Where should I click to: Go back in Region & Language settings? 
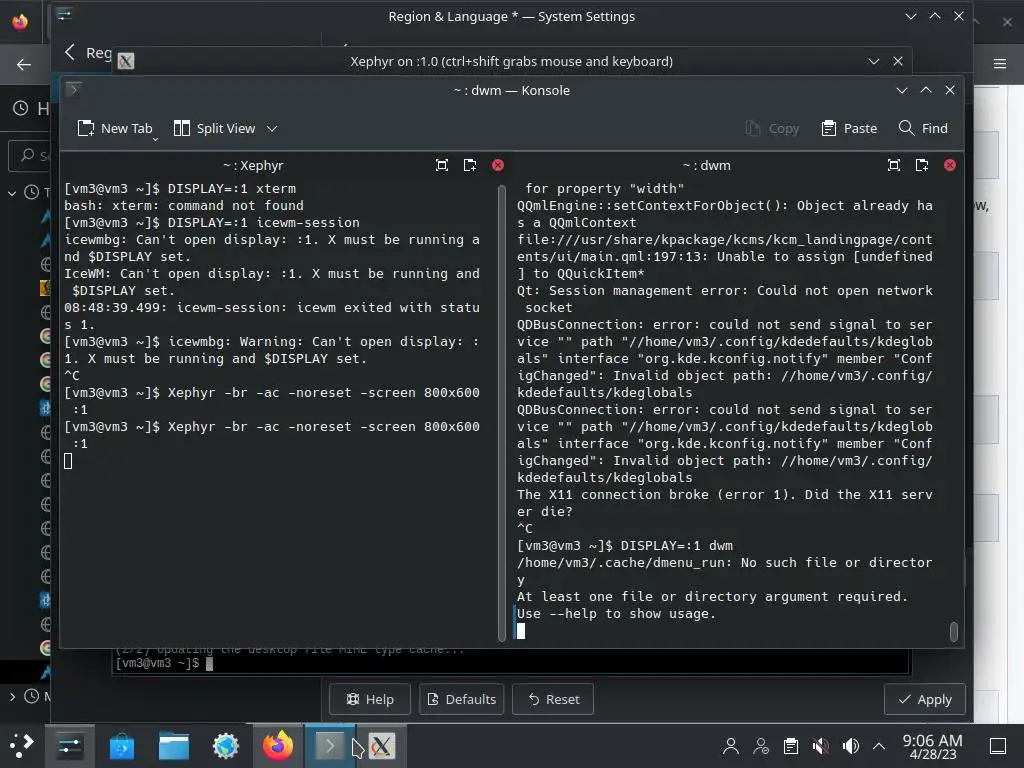click(x=70, y=52)
